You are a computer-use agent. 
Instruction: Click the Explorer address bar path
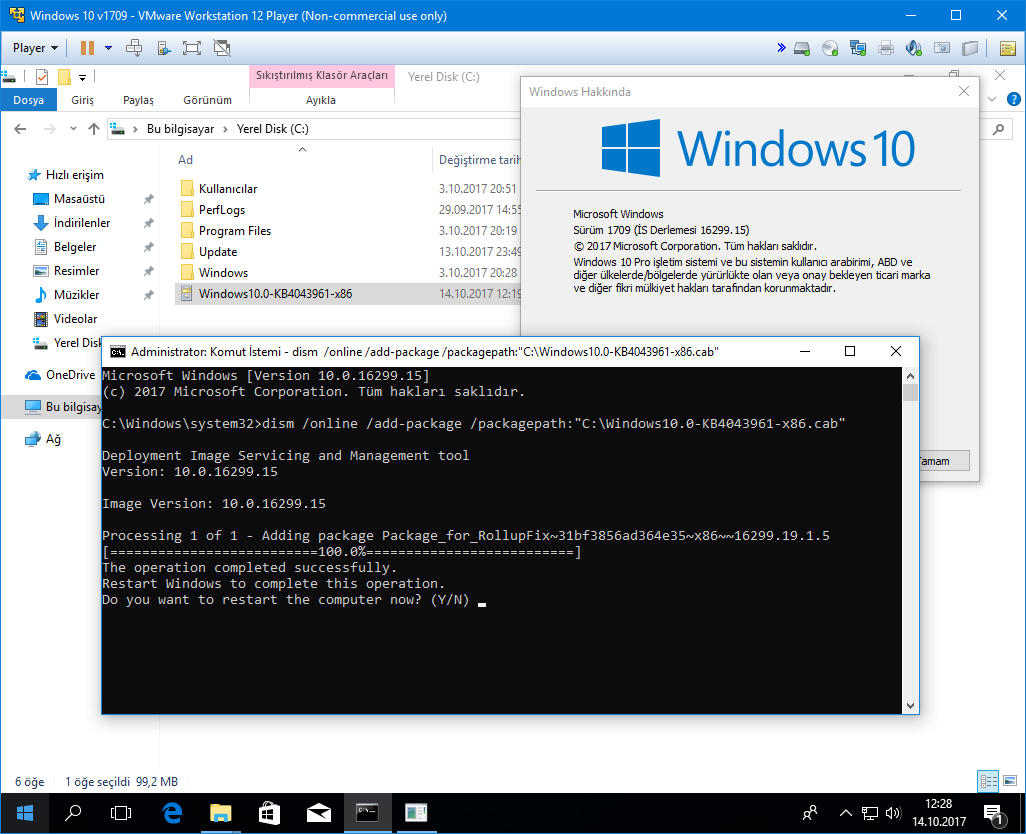pos(314,129)
